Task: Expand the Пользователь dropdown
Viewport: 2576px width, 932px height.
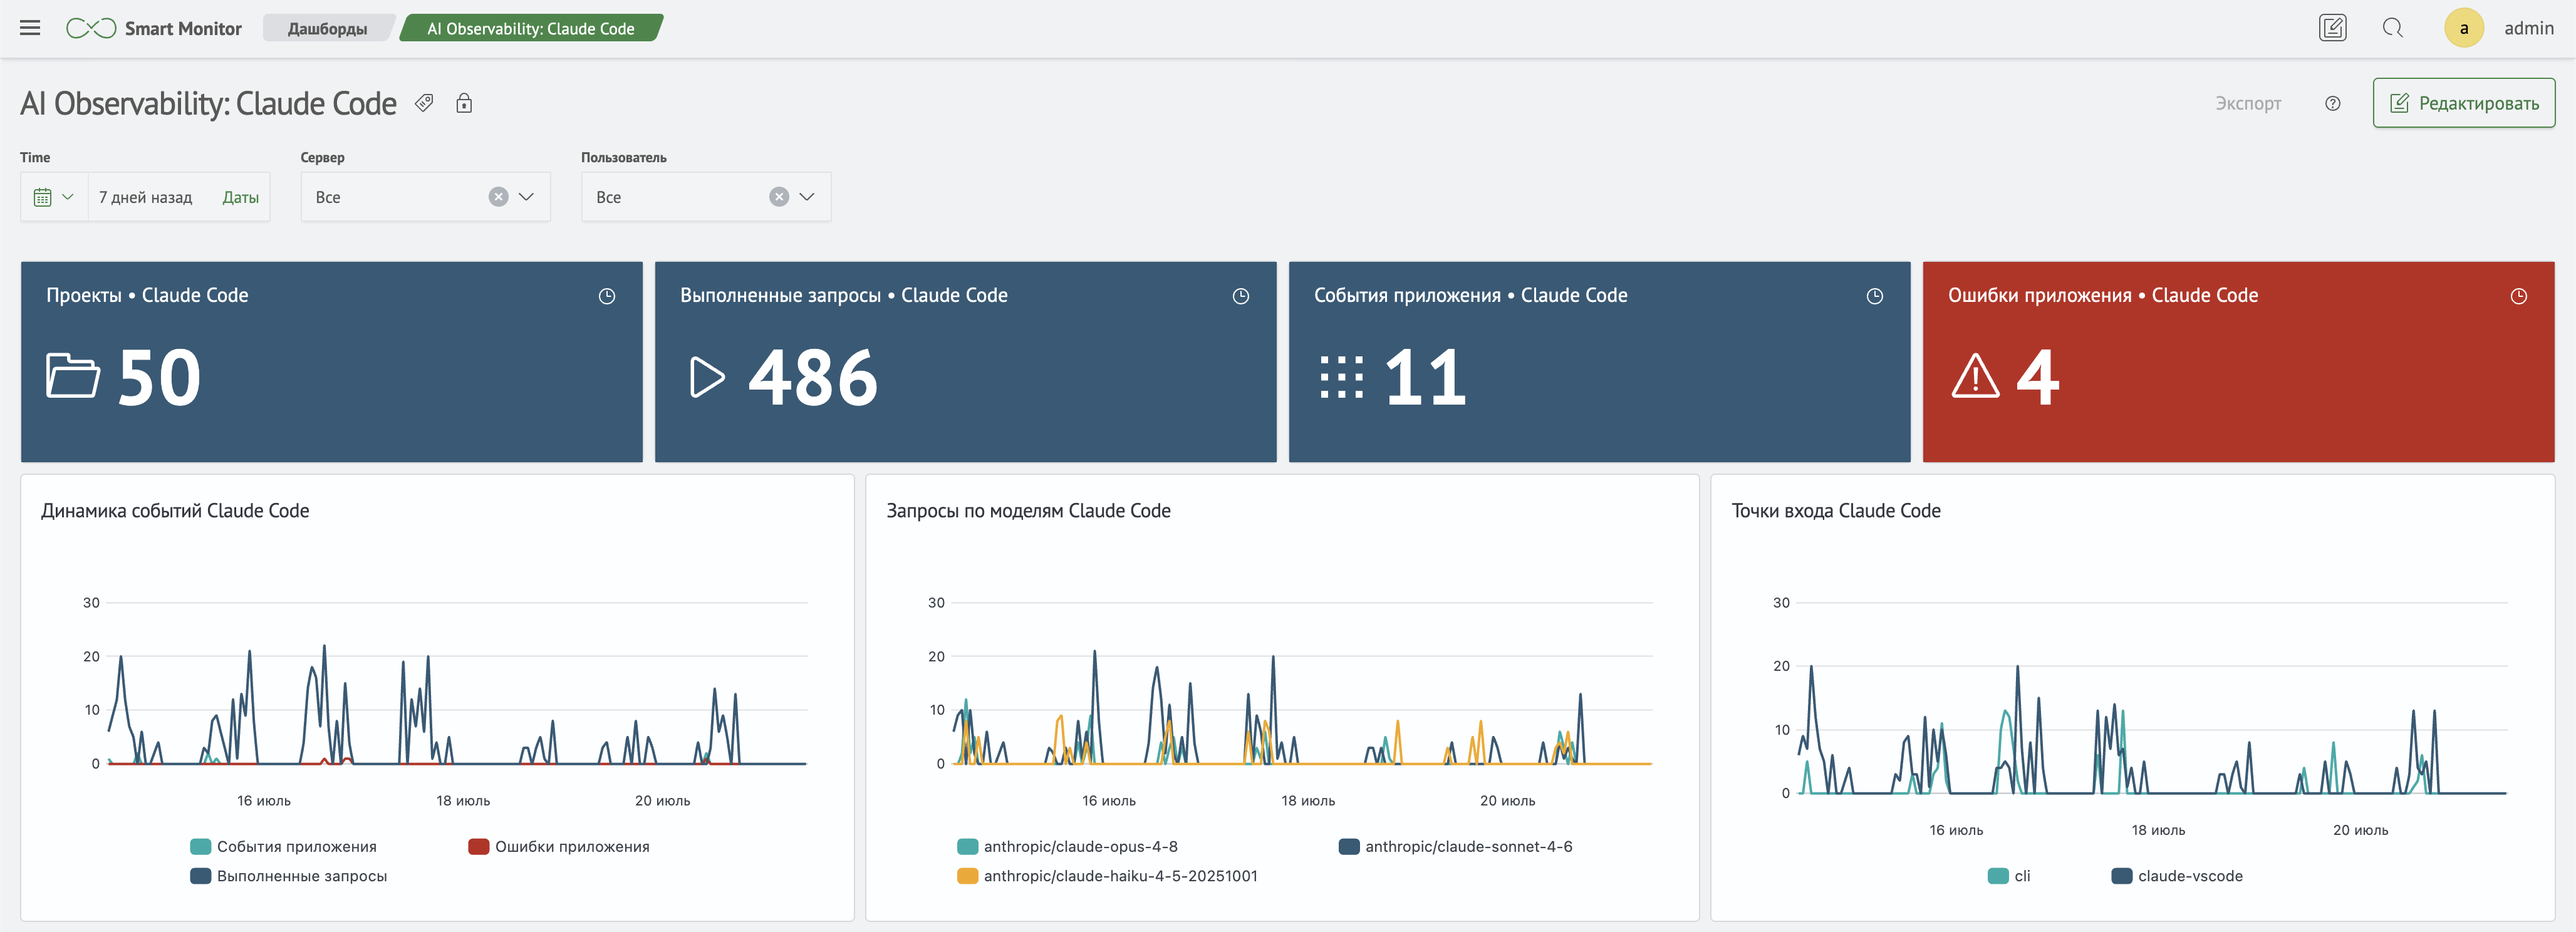Action: 807,197
